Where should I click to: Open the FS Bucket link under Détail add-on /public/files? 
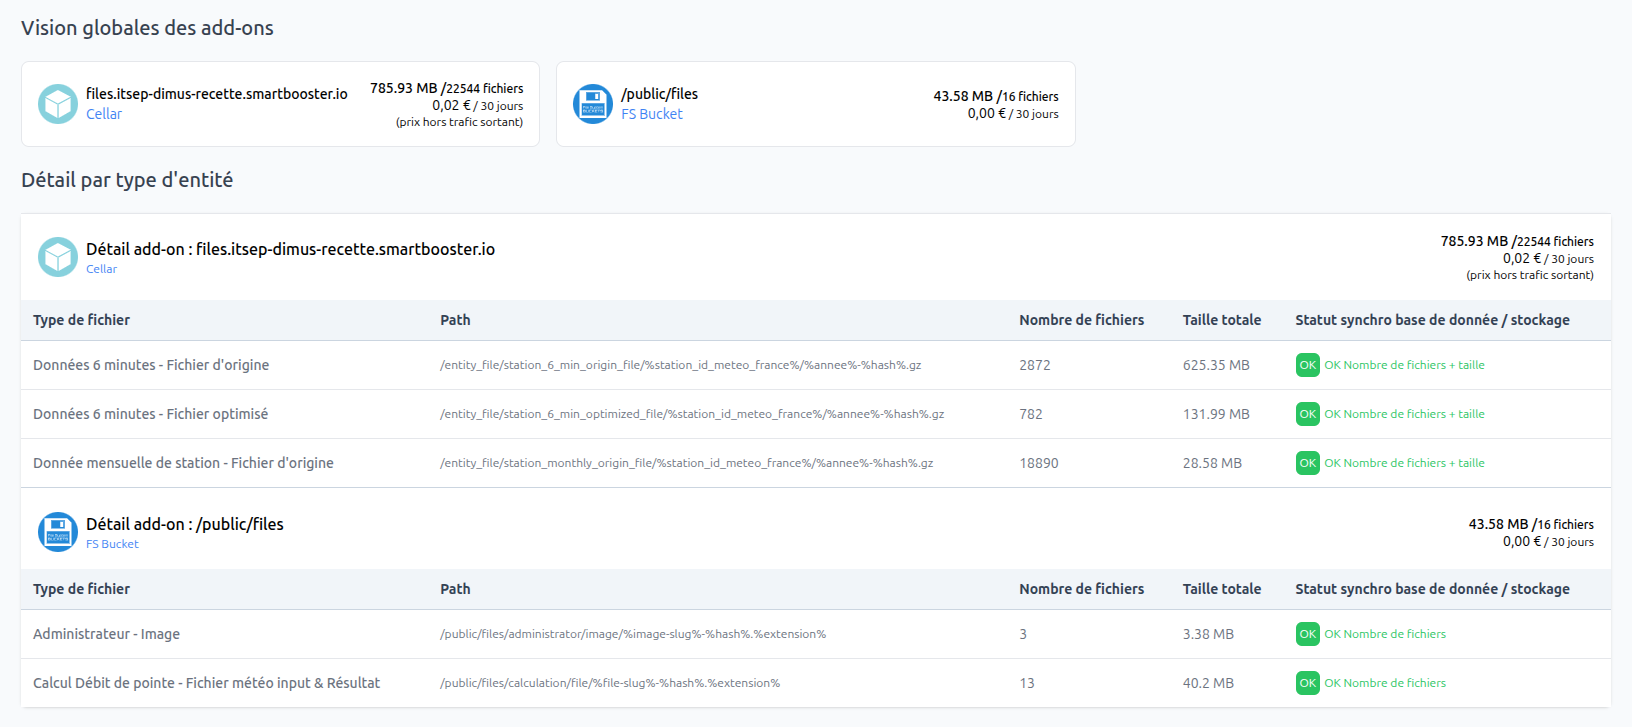click(112, 544)
